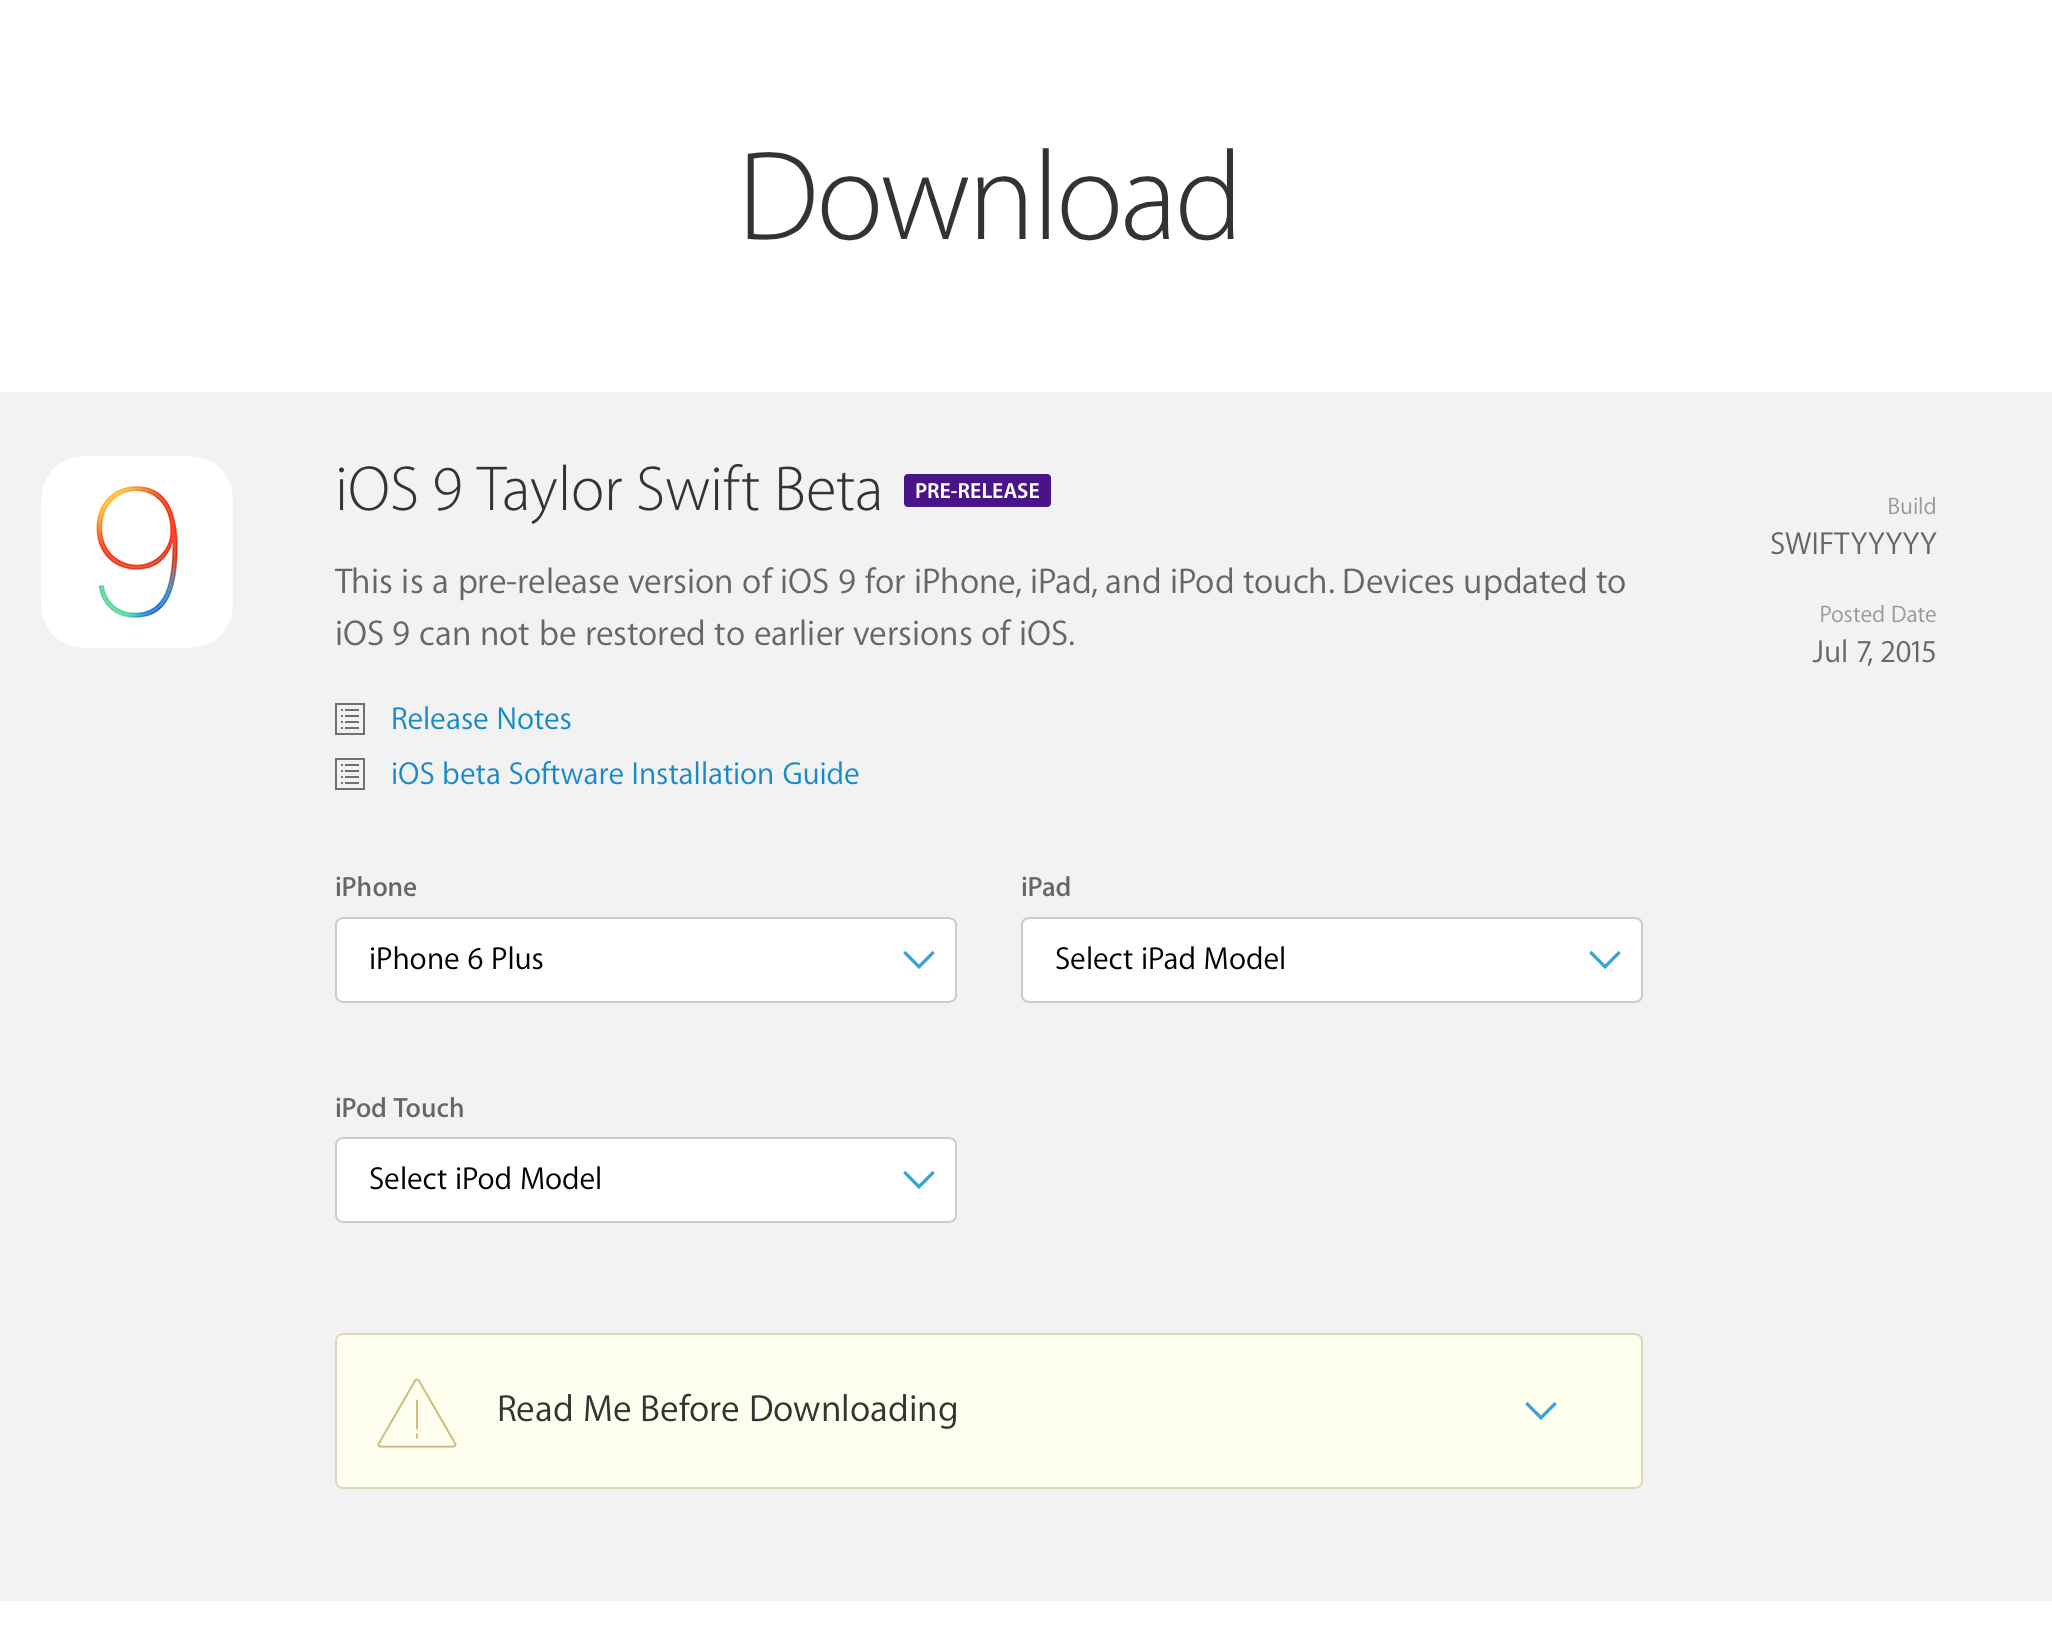Click the Download page heading
2052x1634 pixels.
click(x=989, y=196)
